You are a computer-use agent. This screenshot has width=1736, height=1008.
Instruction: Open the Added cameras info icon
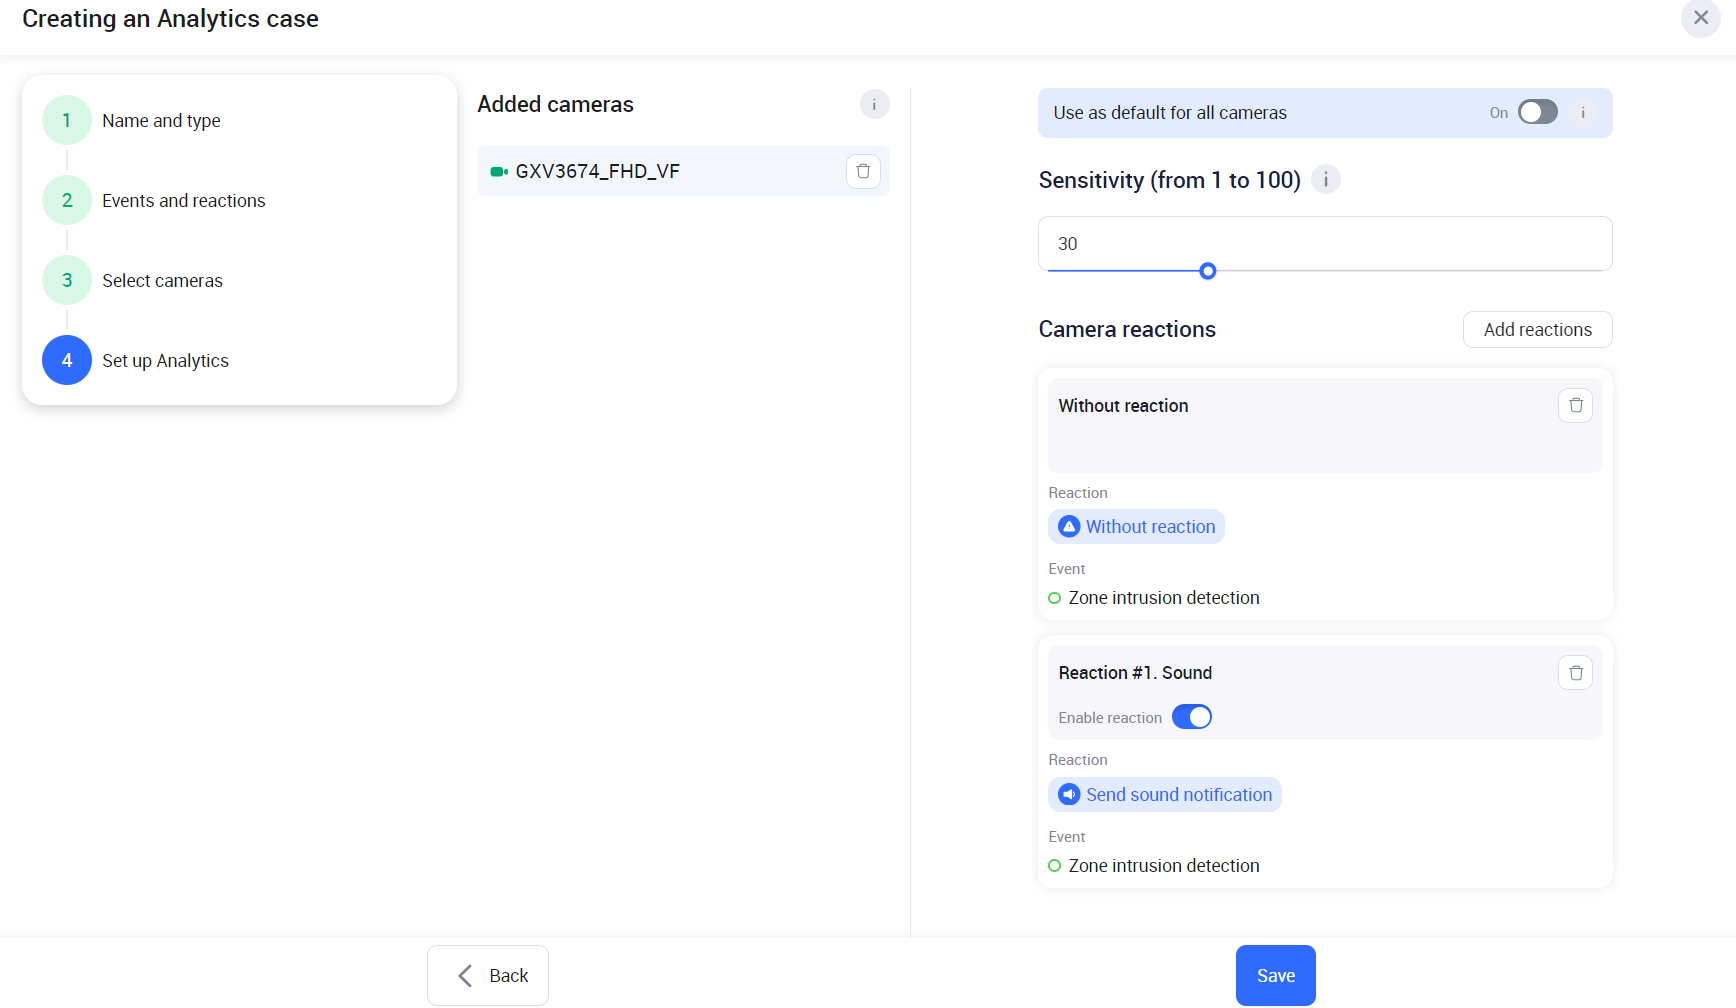pos(874,104)
